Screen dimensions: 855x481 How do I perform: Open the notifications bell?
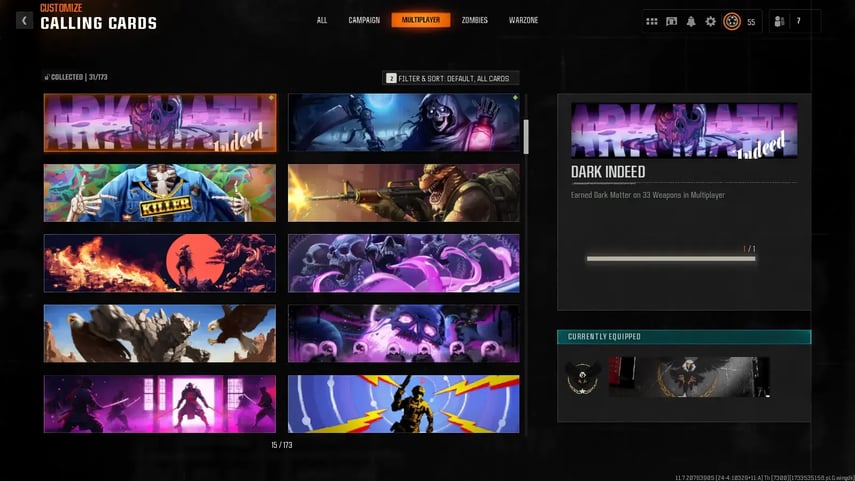click(x=691, y=21)
